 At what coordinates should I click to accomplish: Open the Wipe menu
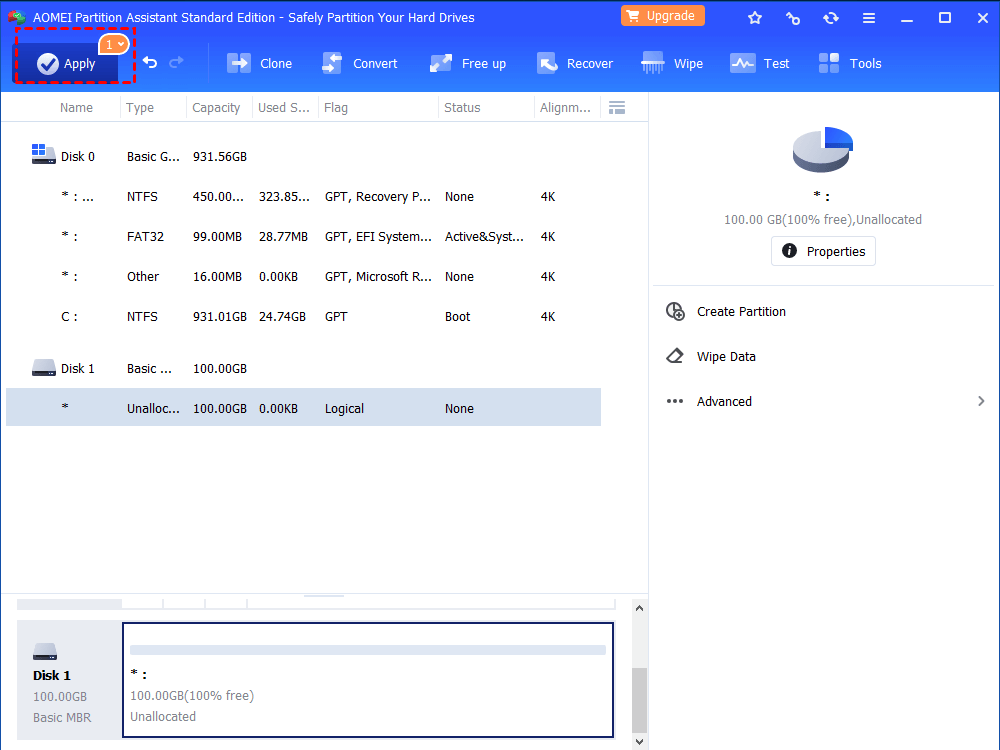point(672,63)
